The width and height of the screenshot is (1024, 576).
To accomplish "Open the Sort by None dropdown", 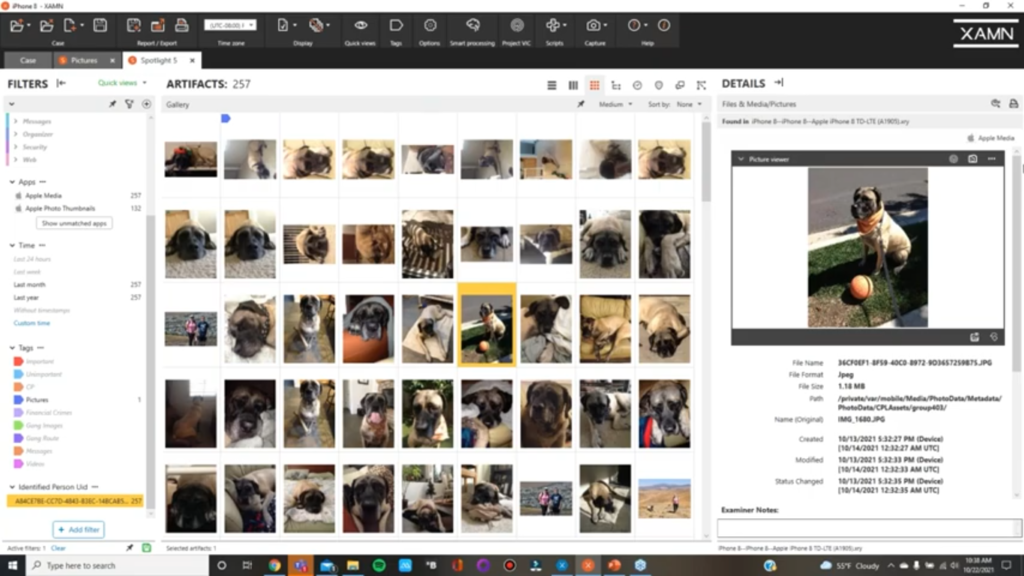I will (x=688, y=104).
